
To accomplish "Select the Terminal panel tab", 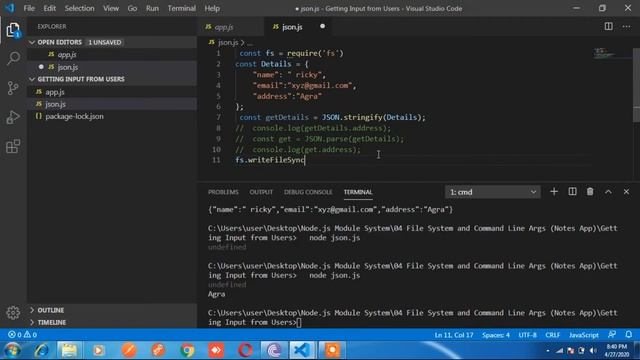I will [x=358, y=192].
